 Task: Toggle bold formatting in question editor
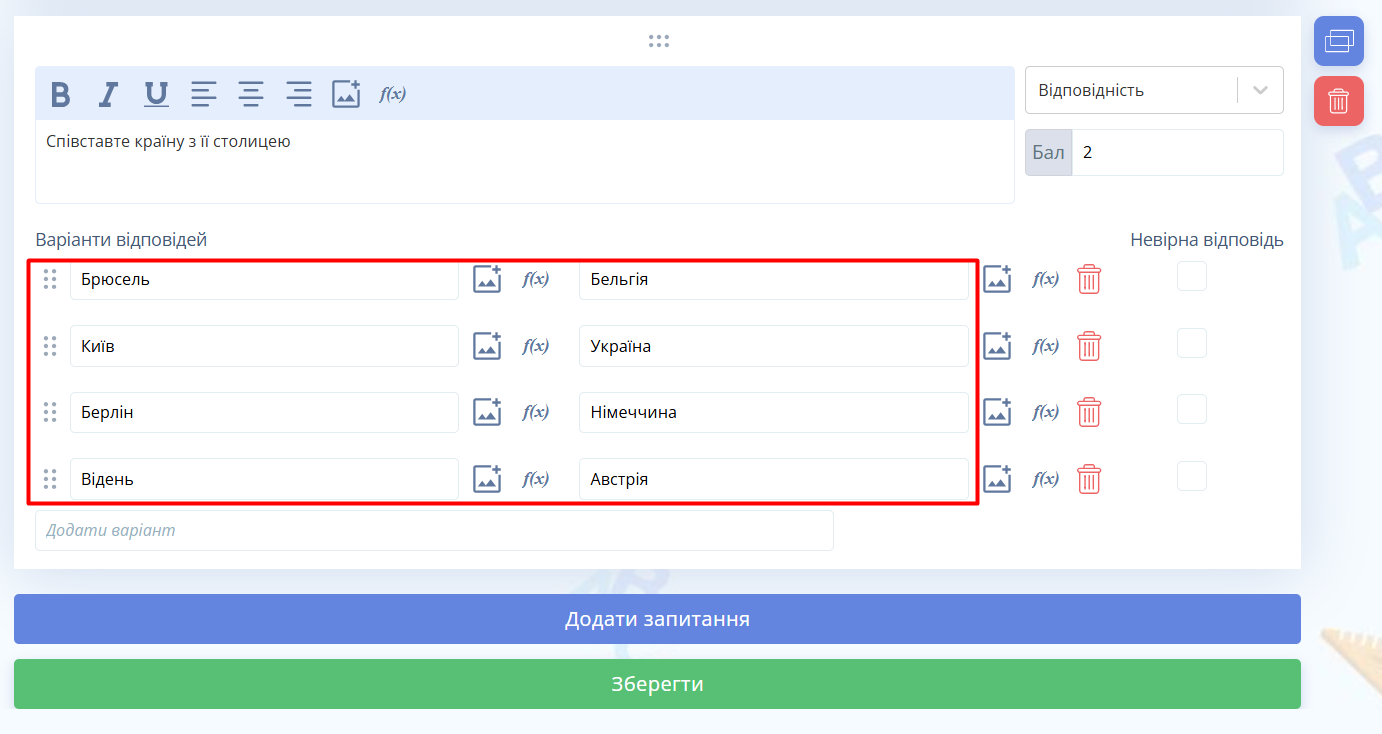pyautogui.click(x=61, y=94)
